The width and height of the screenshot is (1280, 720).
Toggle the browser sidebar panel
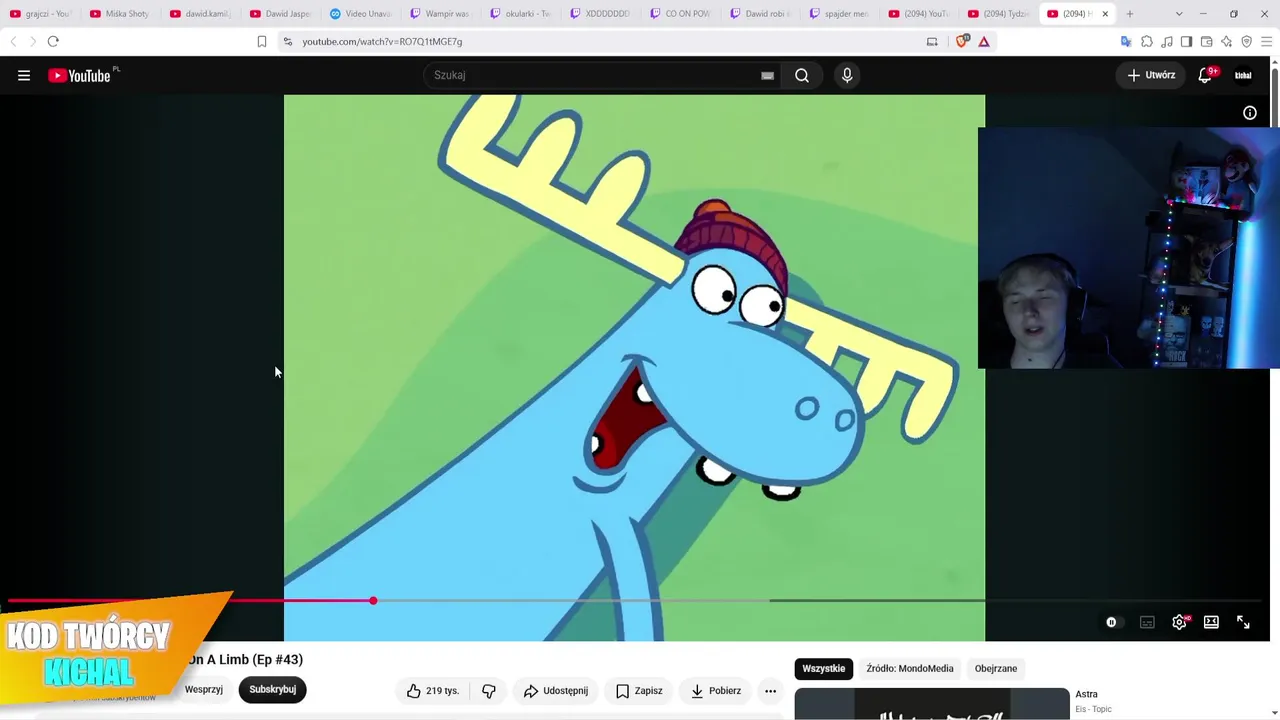[1187, 41]
